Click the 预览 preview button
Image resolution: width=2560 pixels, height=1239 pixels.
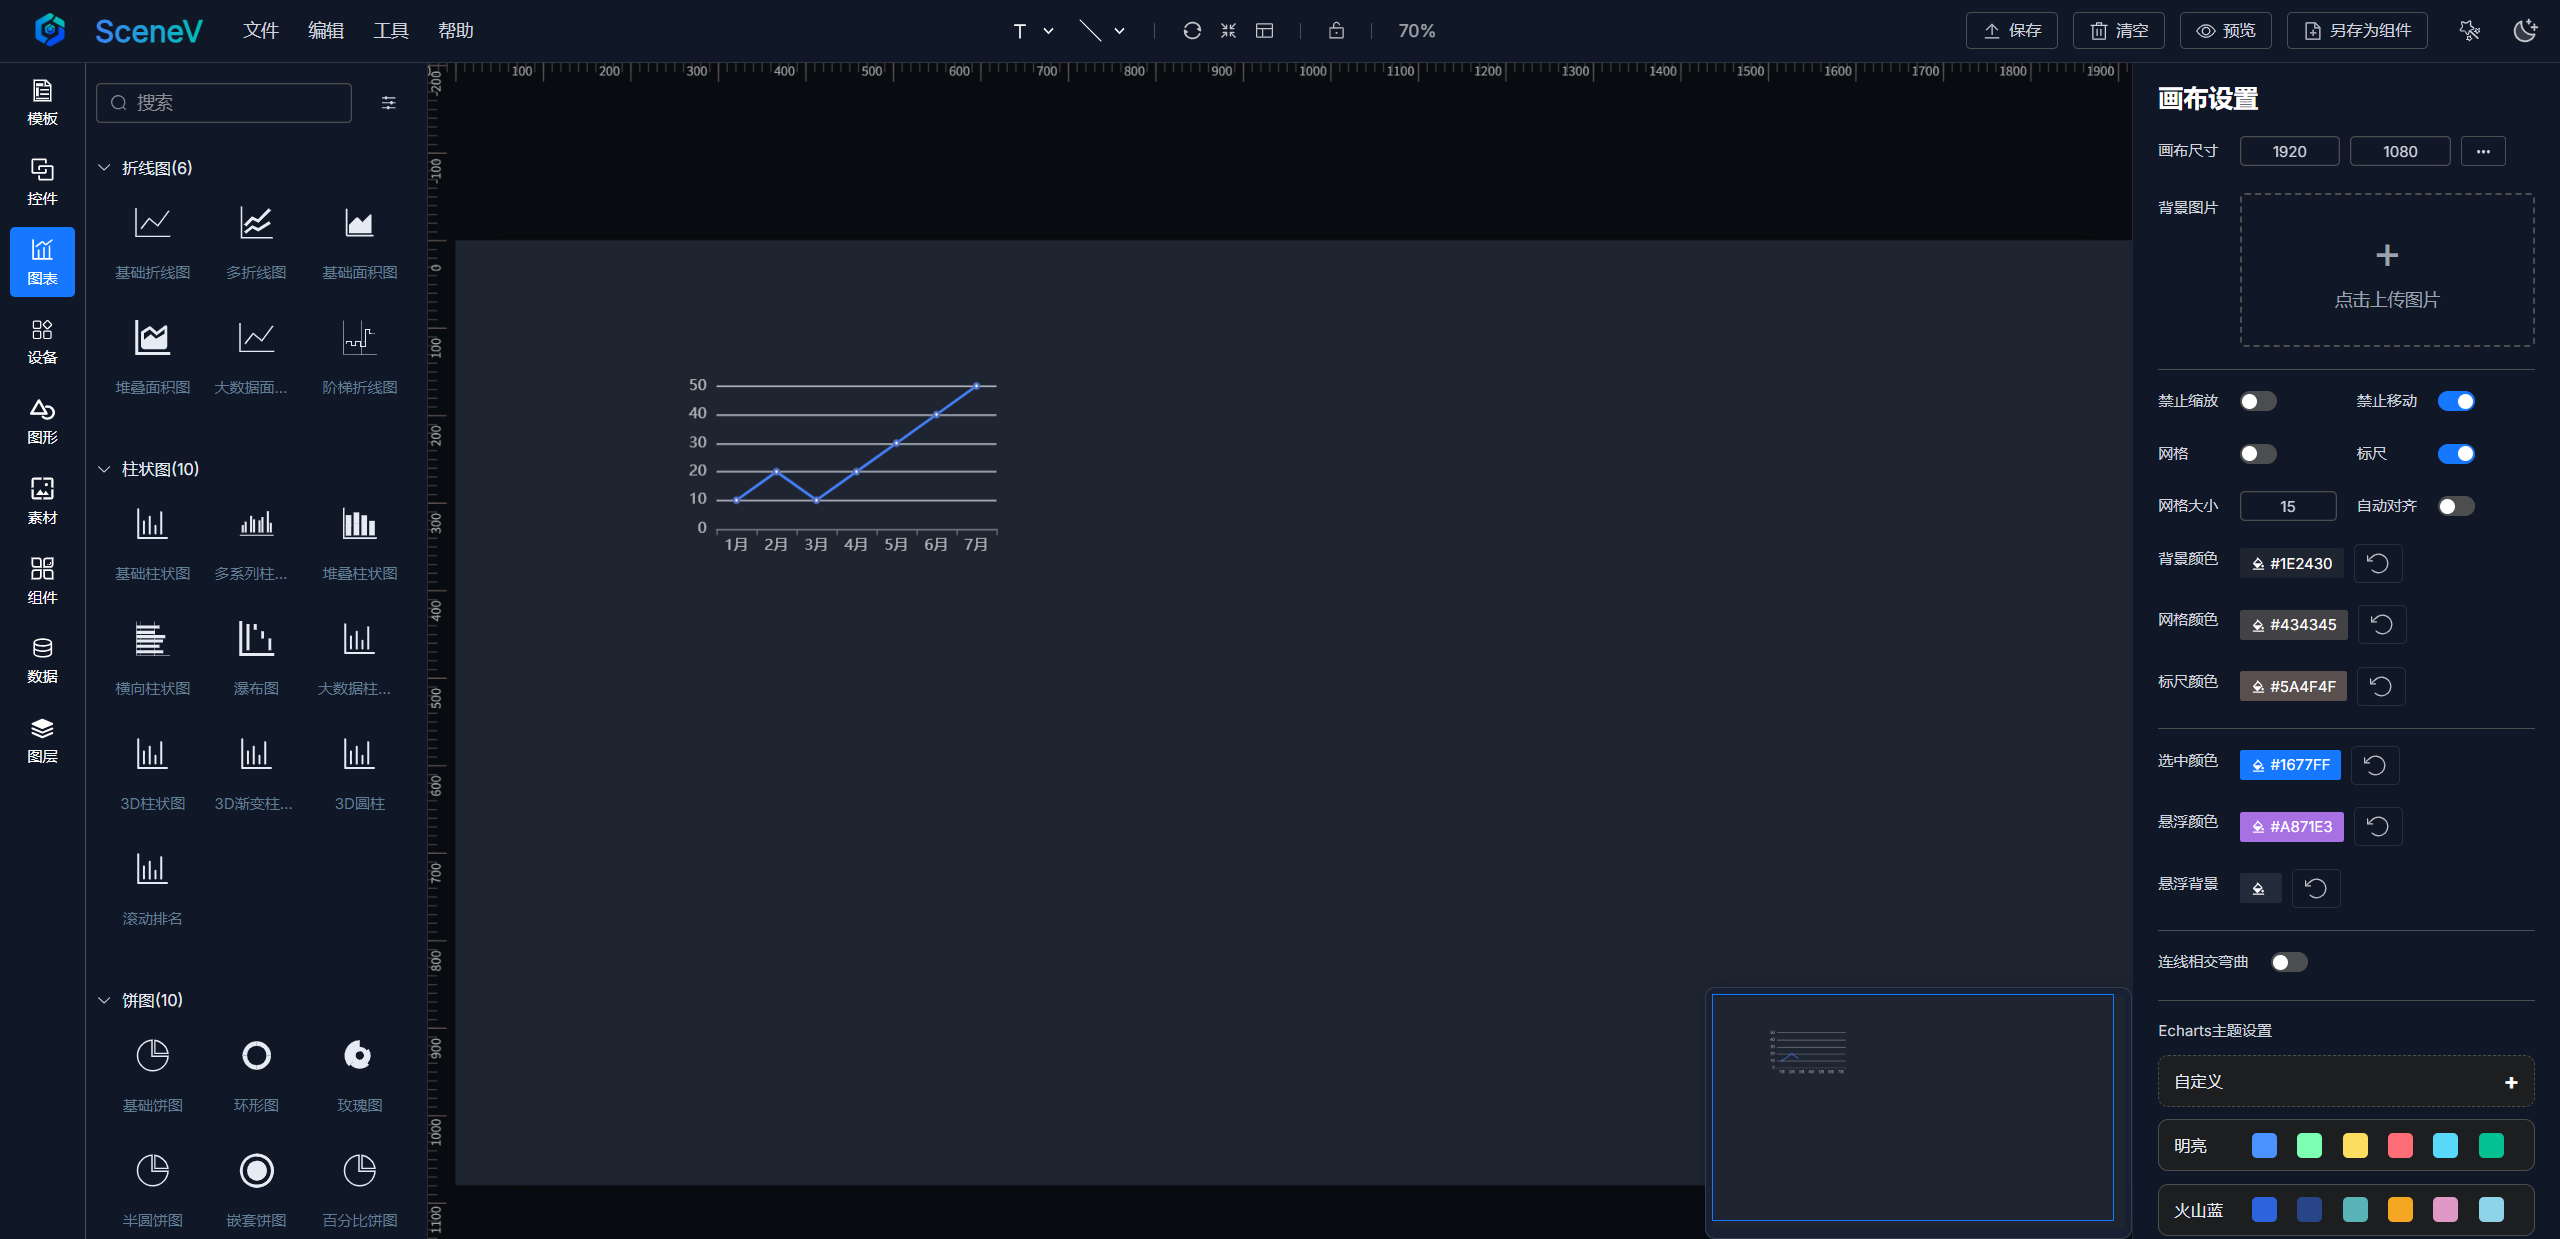click(x=2225, y=31)
